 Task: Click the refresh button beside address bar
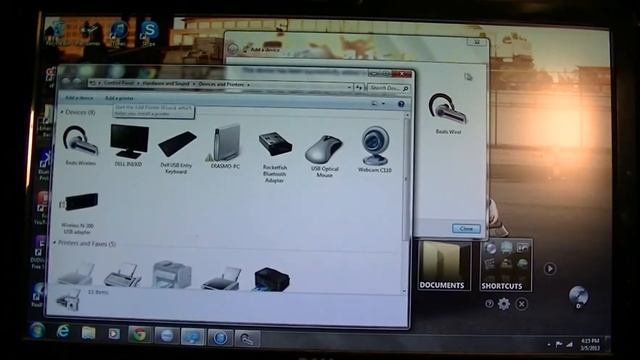coord(359,87)
